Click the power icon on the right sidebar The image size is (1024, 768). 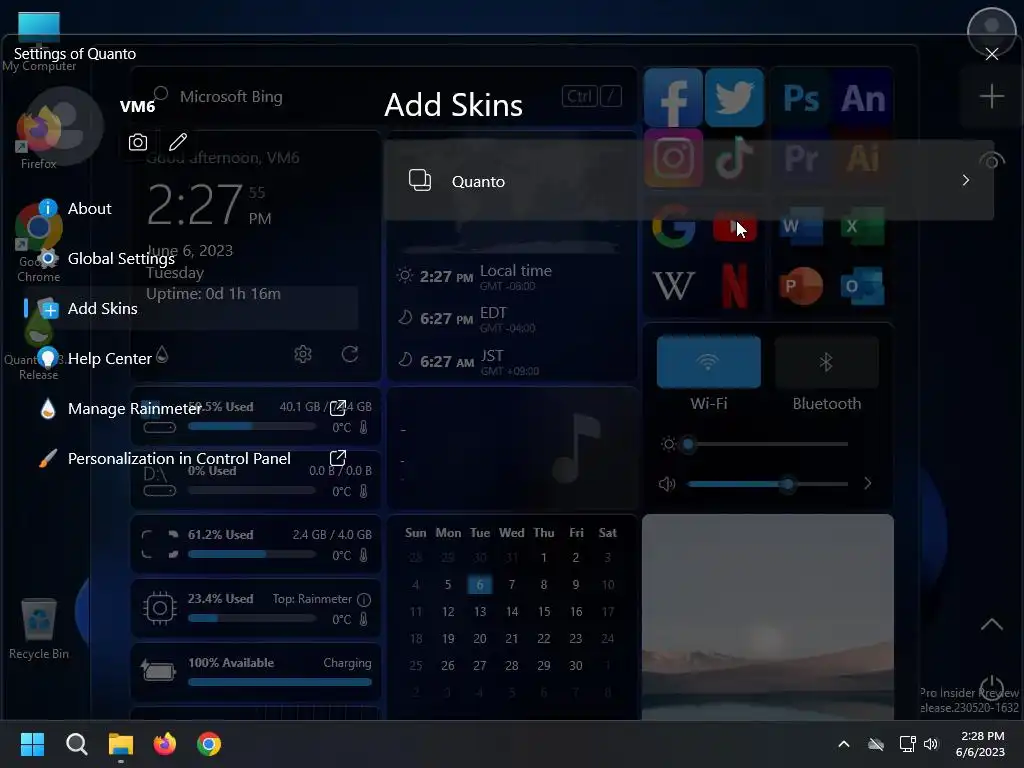[991, 687]
